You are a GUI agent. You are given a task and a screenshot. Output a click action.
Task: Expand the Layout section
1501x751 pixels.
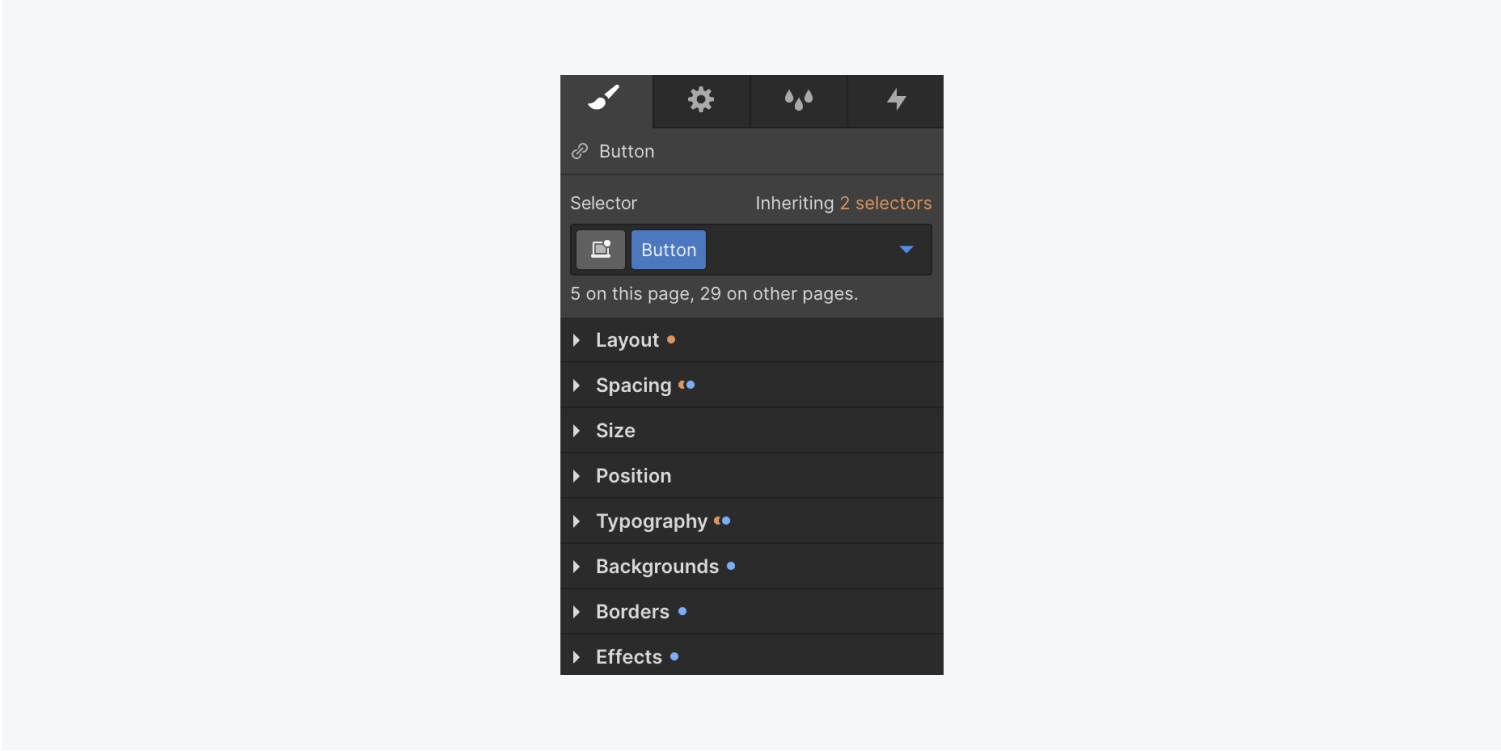(752, 340)
